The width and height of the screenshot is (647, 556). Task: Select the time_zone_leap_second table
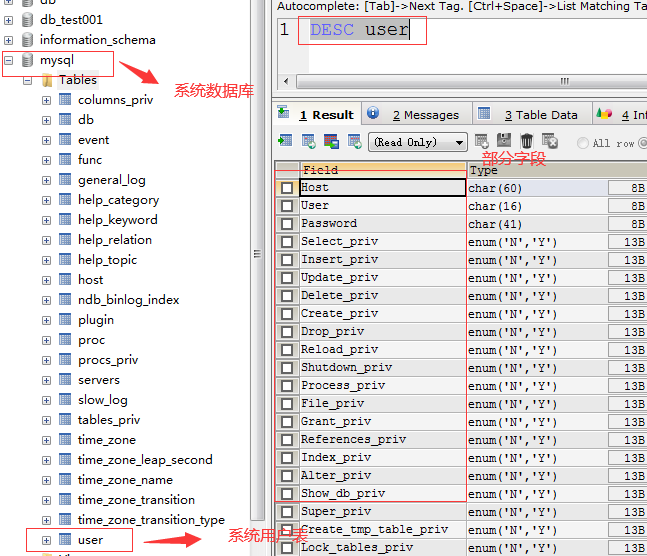click(x=145, y=459)
